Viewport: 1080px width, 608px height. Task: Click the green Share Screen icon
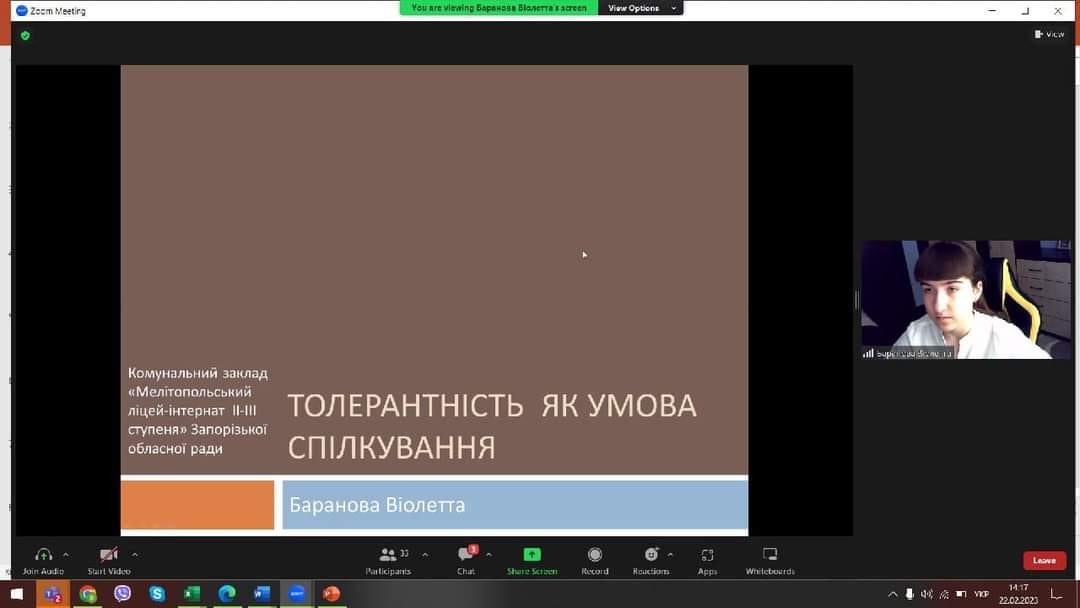tap(532, 555)
